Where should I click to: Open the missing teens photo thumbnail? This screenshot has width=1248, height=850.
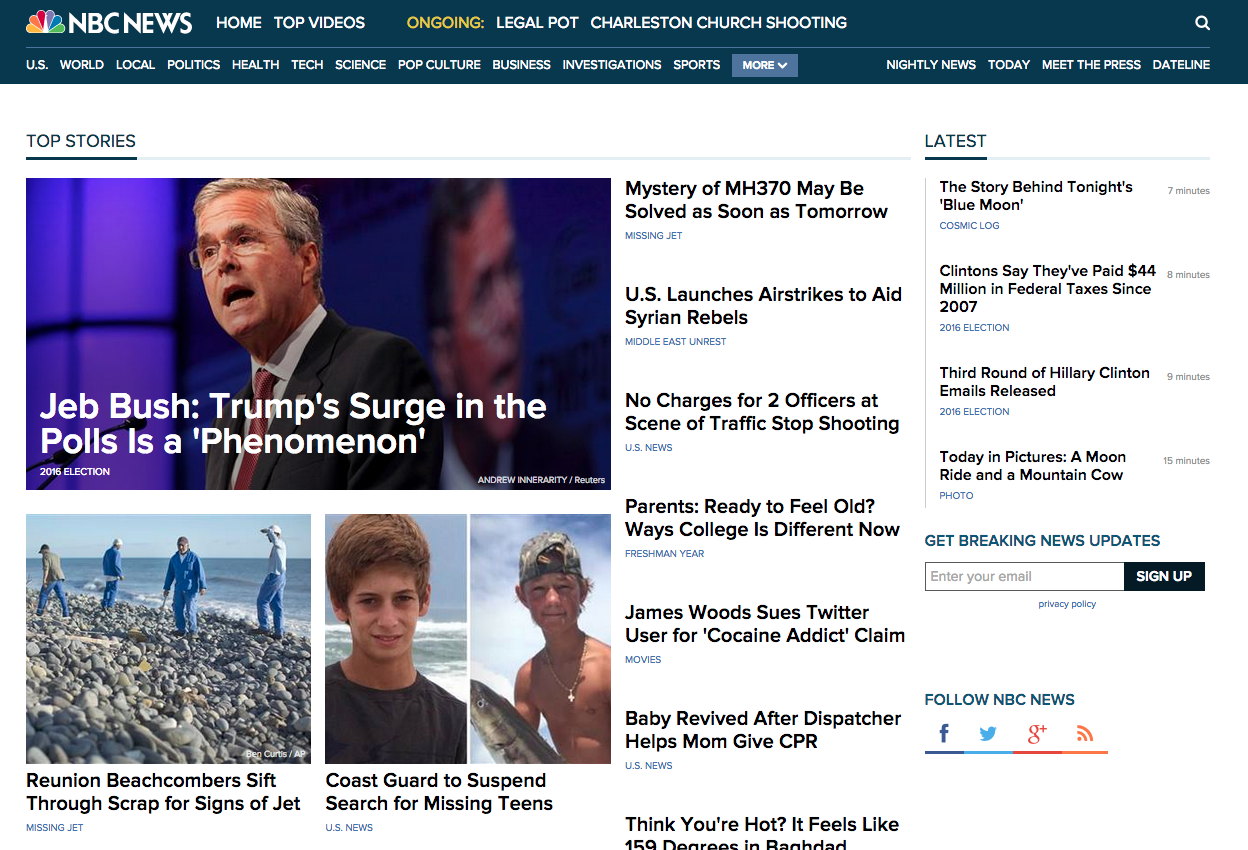coord(468,639)
